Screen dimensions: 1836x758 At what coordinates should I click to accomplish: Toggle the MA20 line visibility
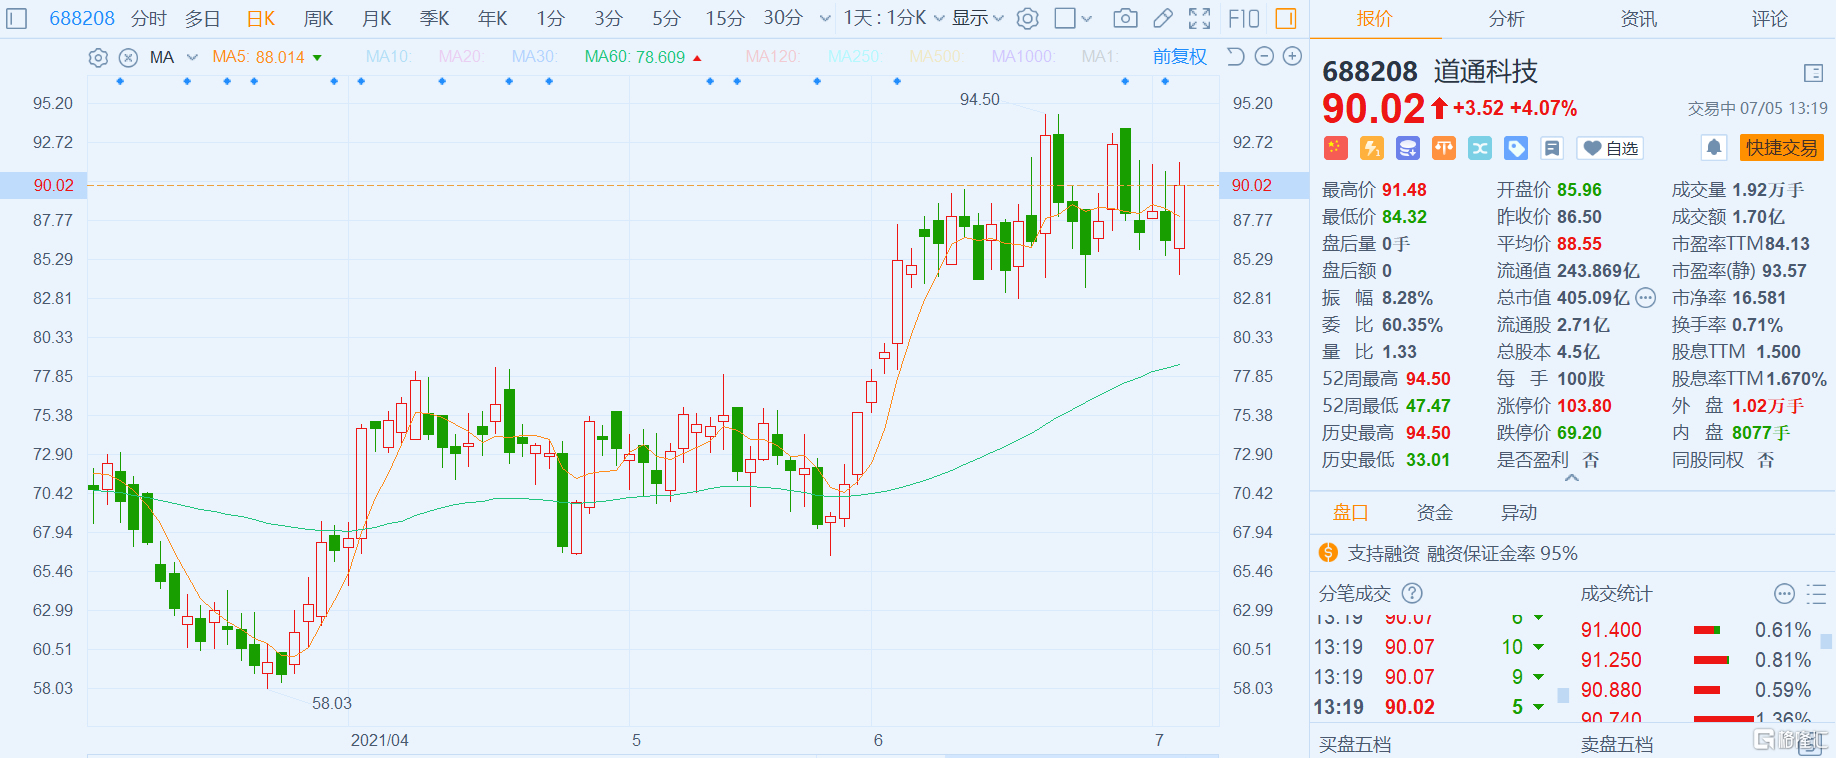pyautogui.click(x=461, y=57)
